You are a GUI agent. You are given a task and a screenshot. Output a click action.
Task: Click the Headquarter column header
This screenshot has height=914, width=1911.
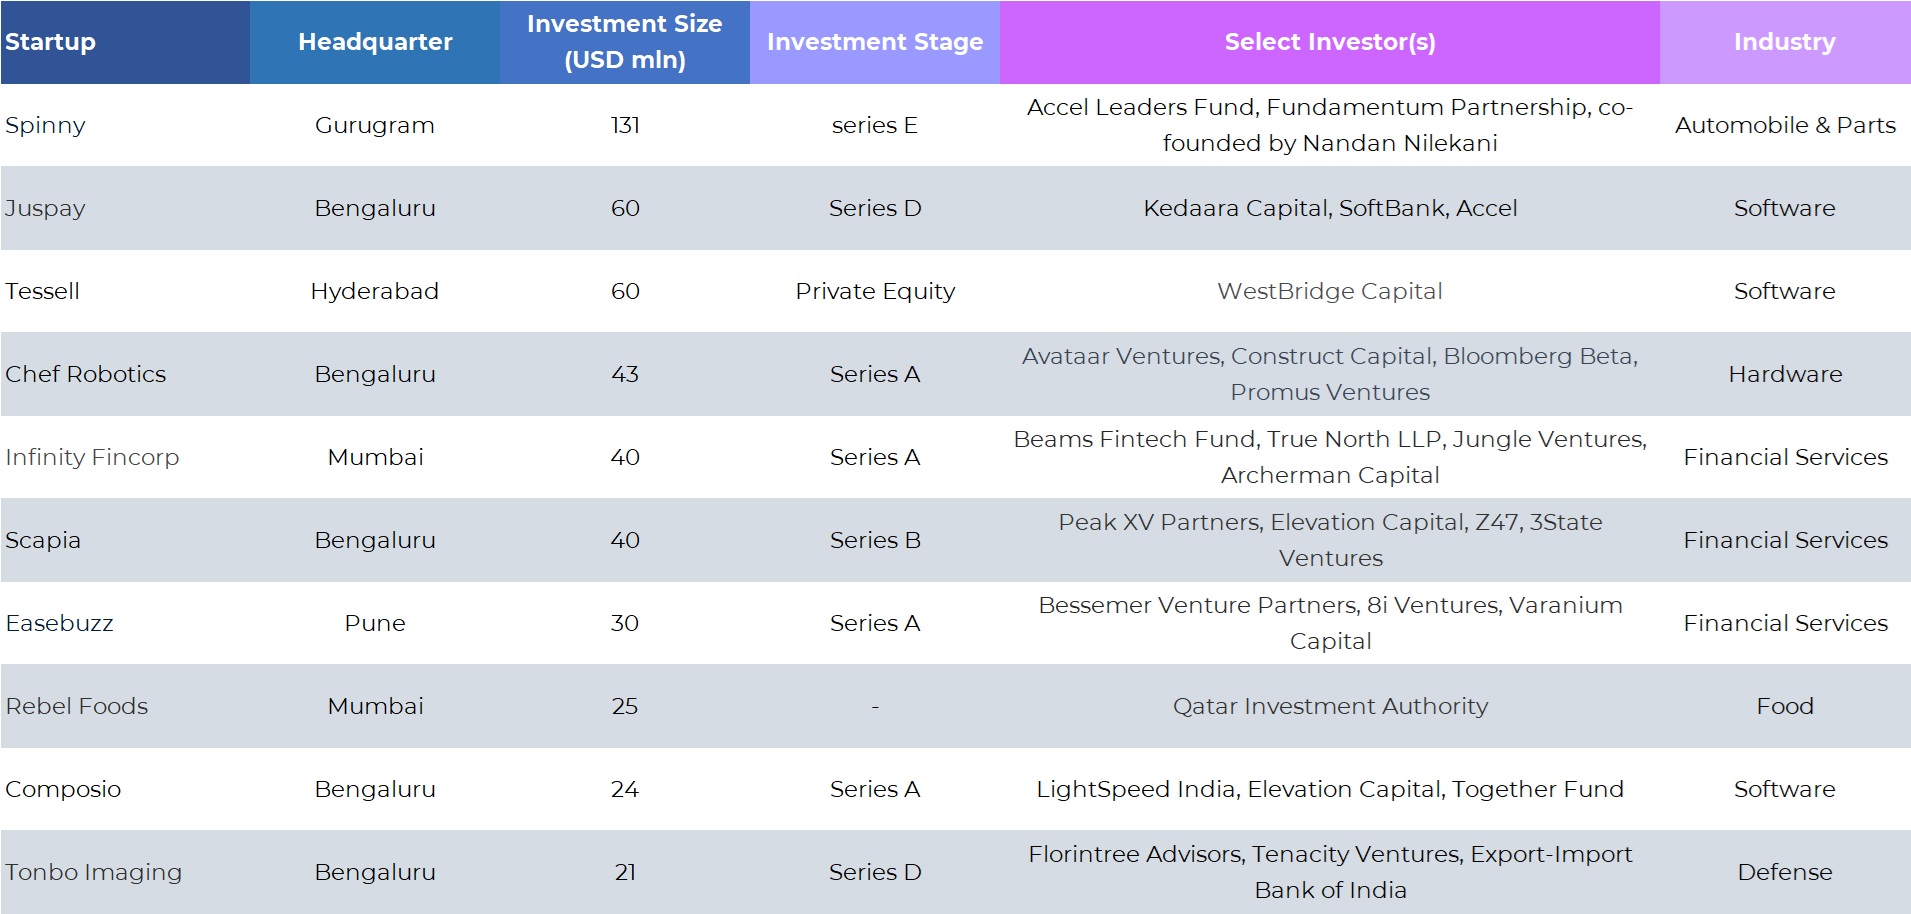375,42
